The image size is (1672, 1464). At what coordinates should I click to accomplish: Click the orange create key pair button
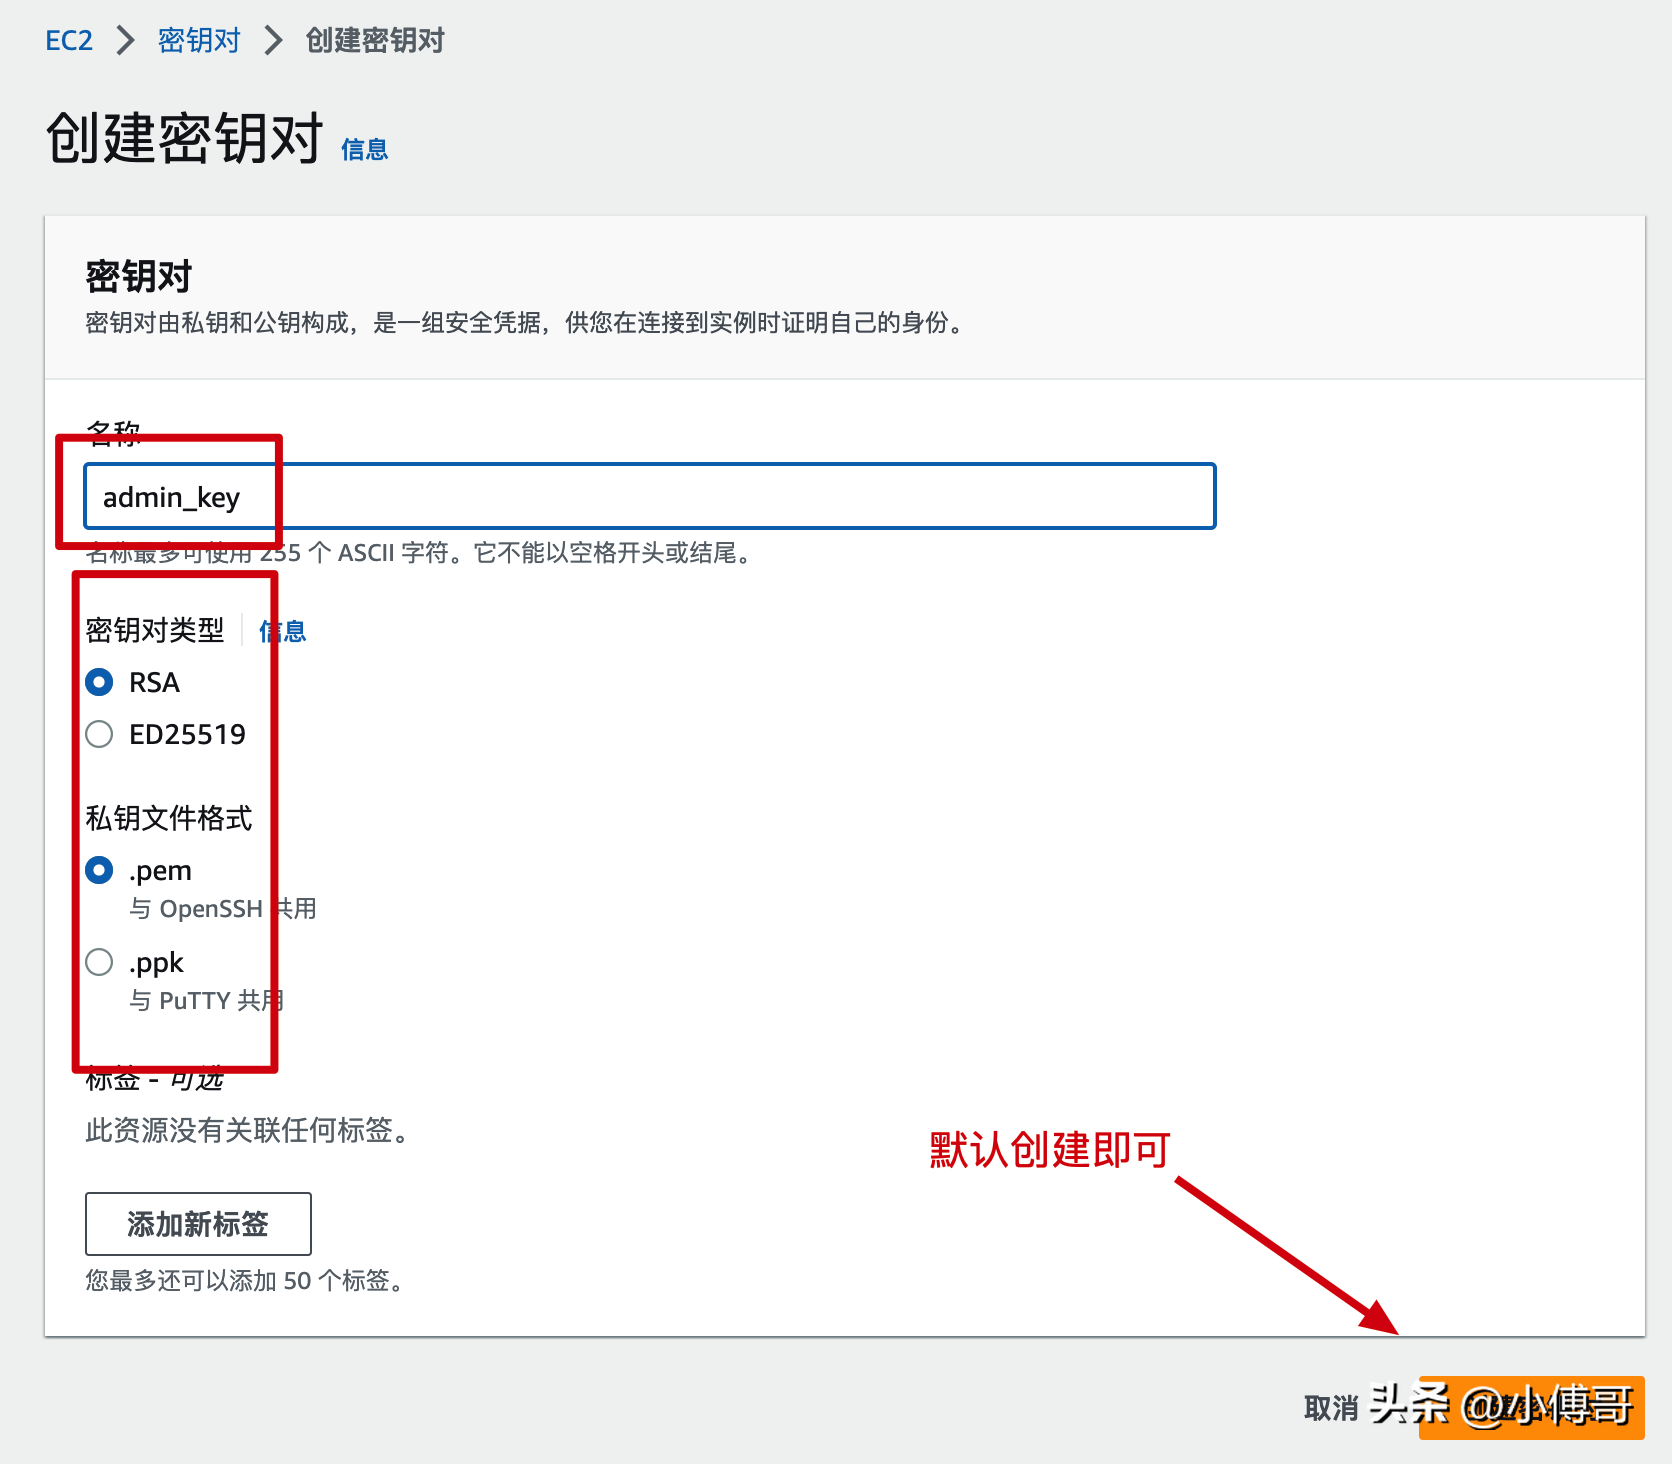click(x=1531, y=1408)
